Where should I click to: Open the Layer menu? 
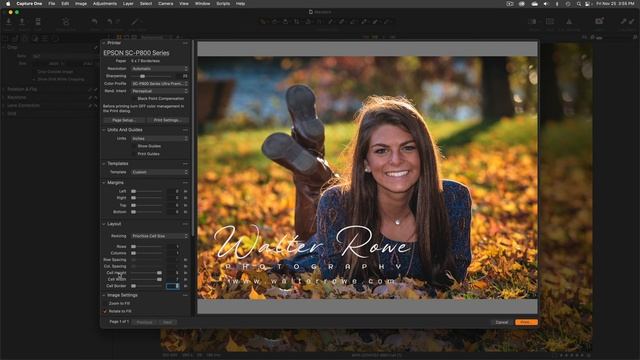tap(128, 4)
